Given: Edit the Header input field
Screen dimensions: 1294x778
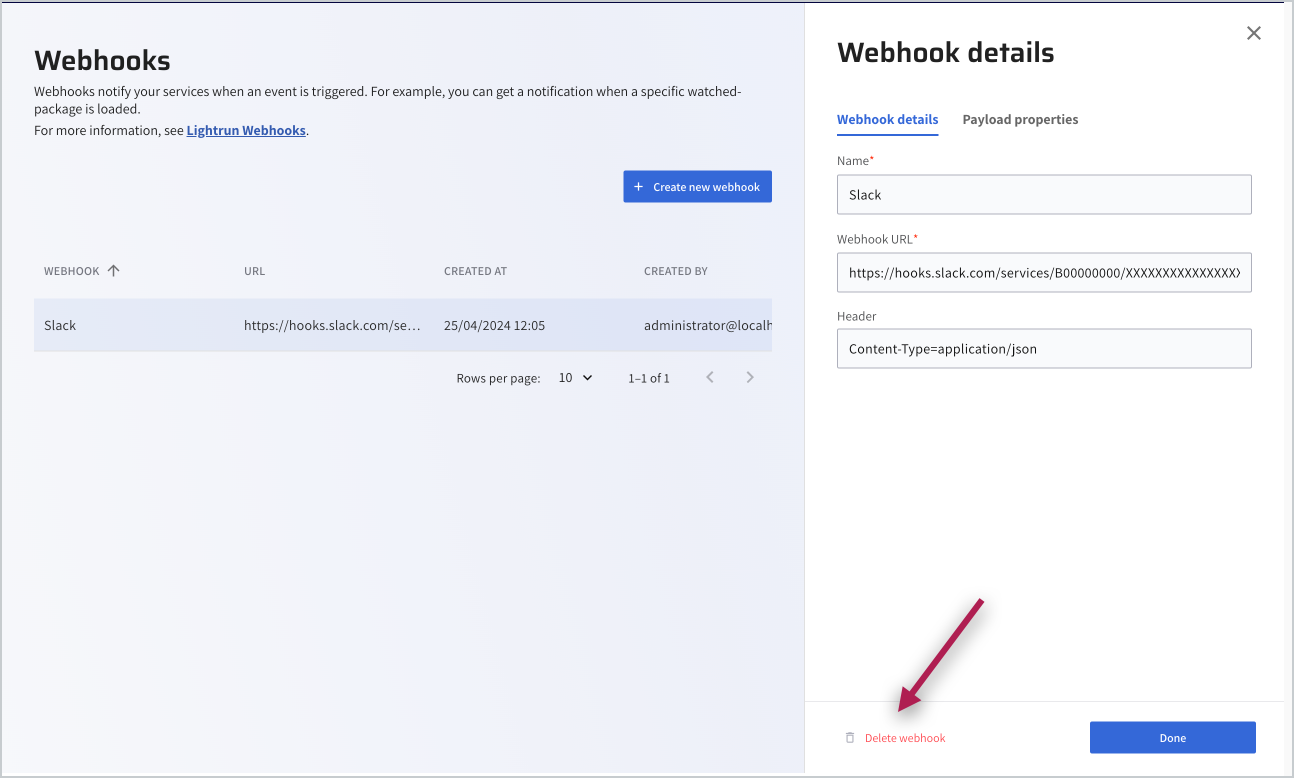Looking at the screenshot, I should click(x=1044, y=349).
